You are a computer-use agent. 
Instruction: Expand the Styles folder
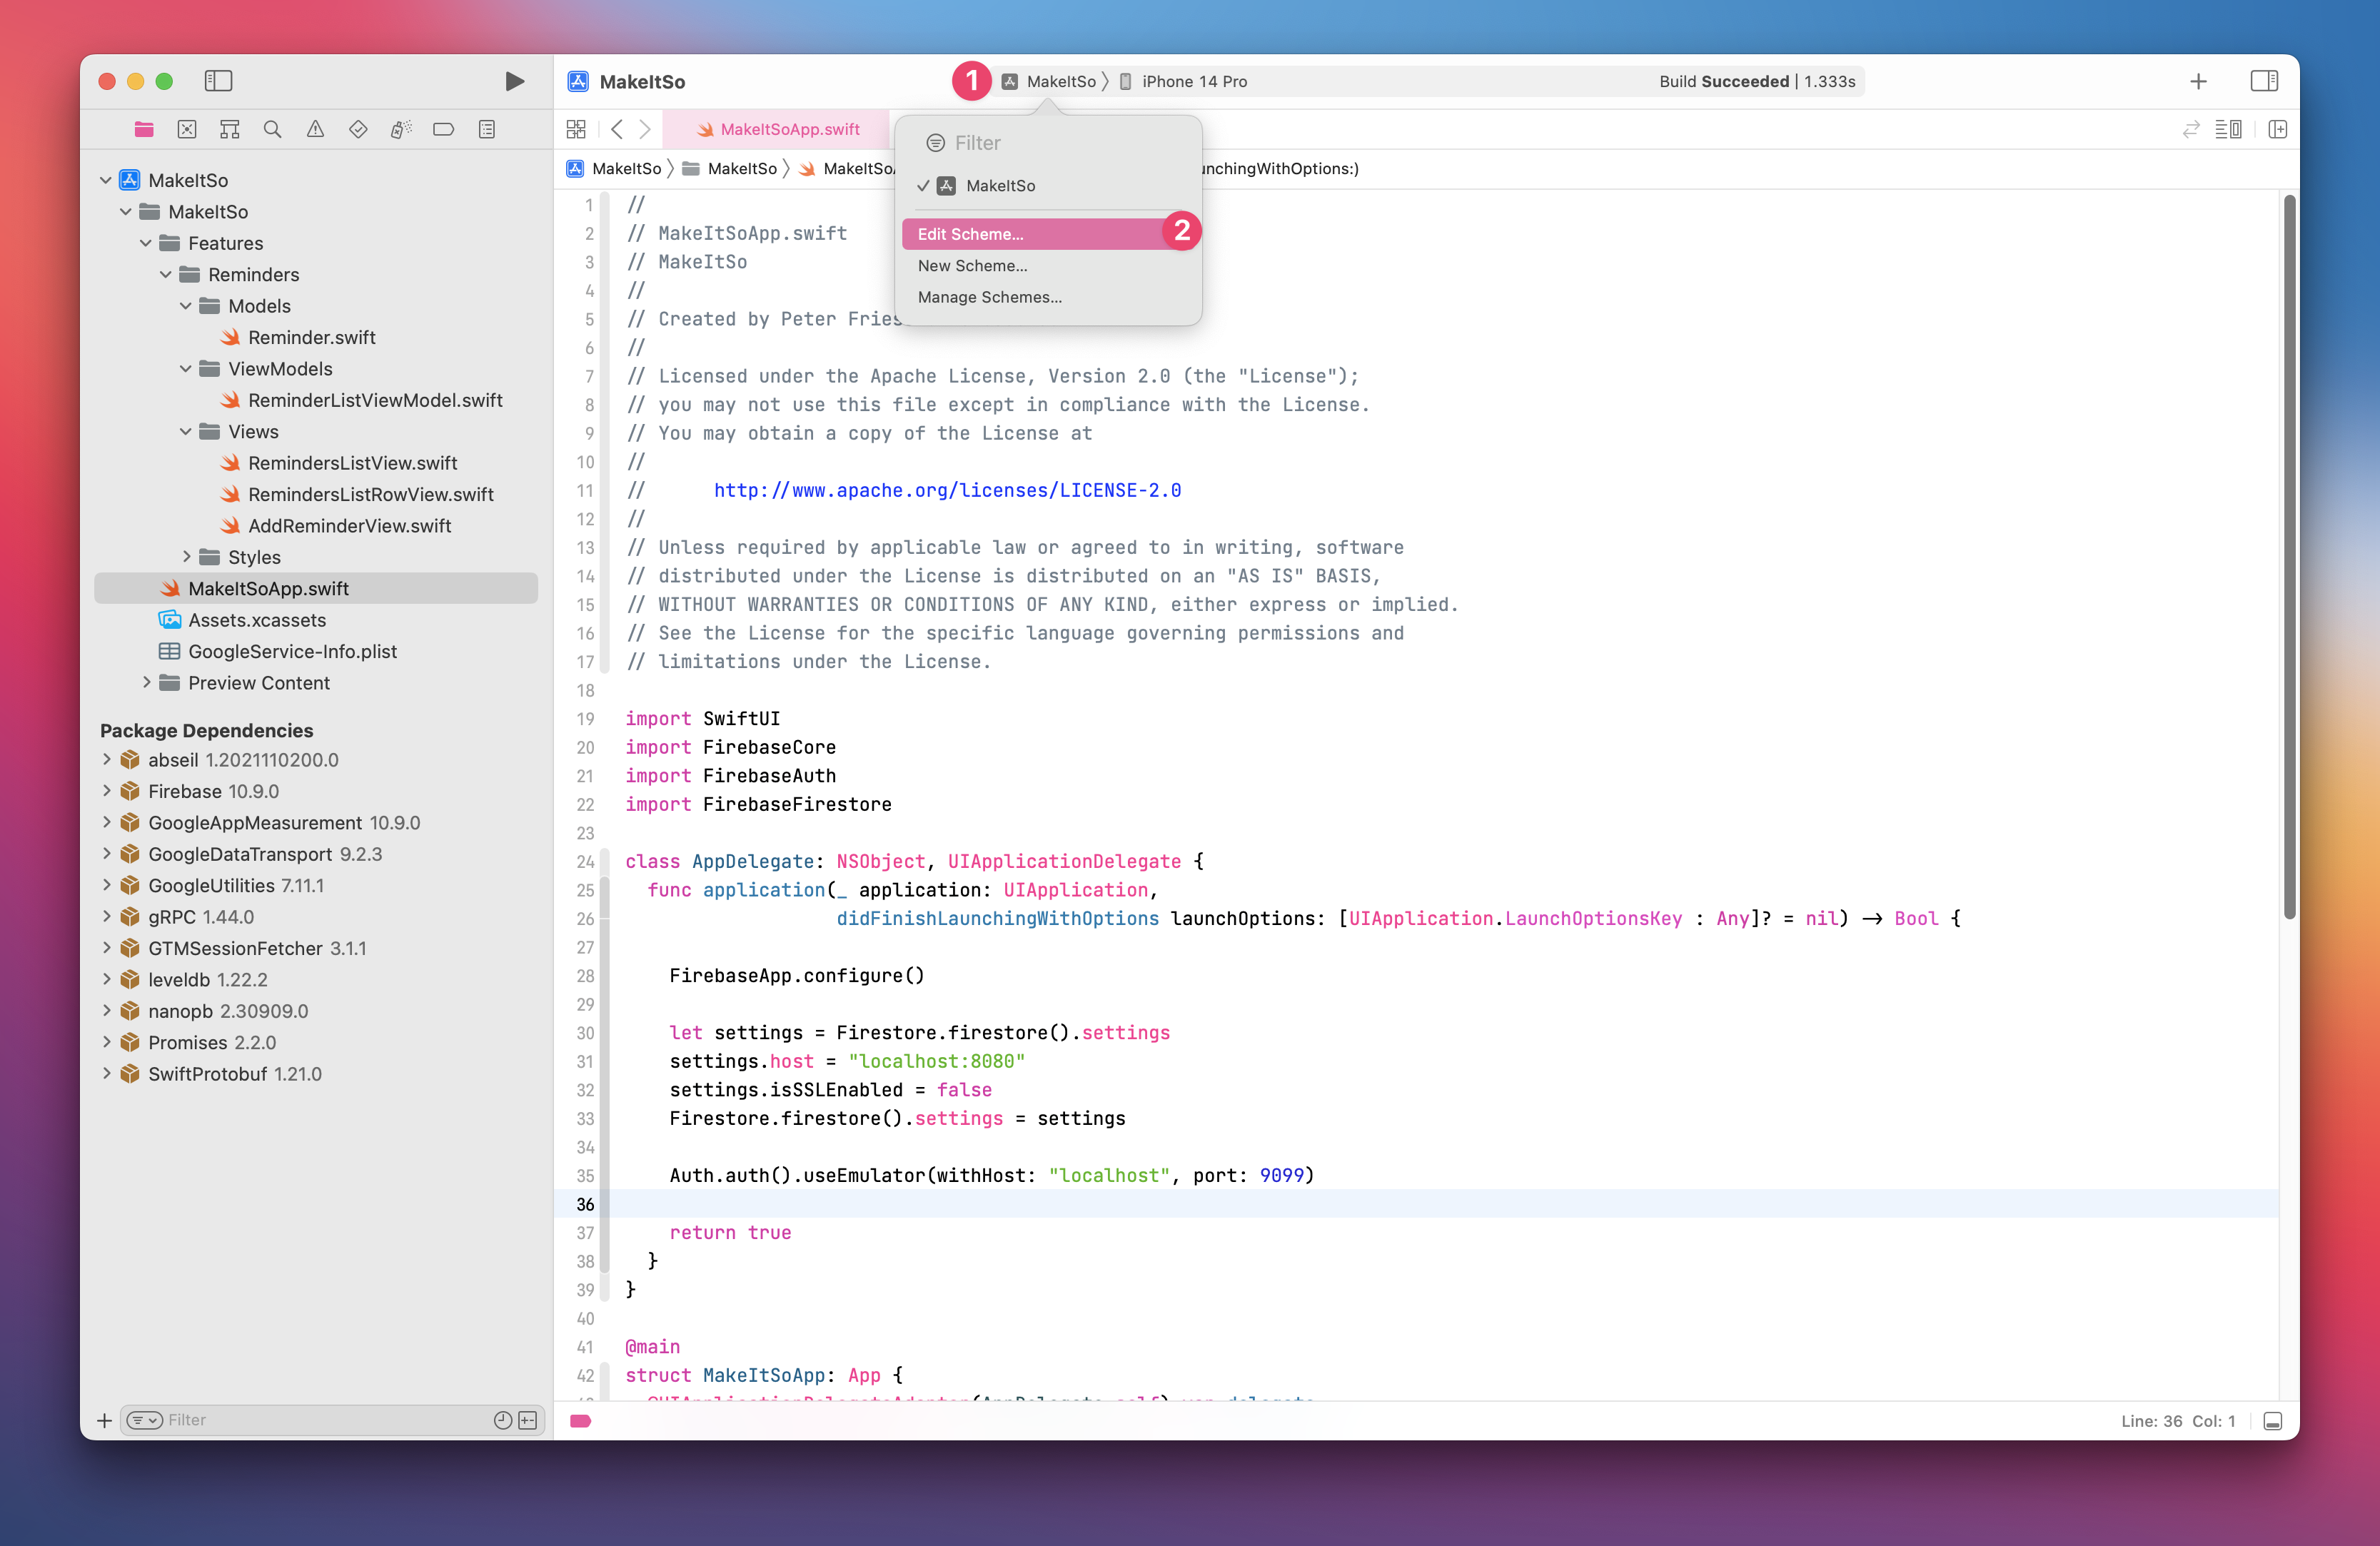186,557
